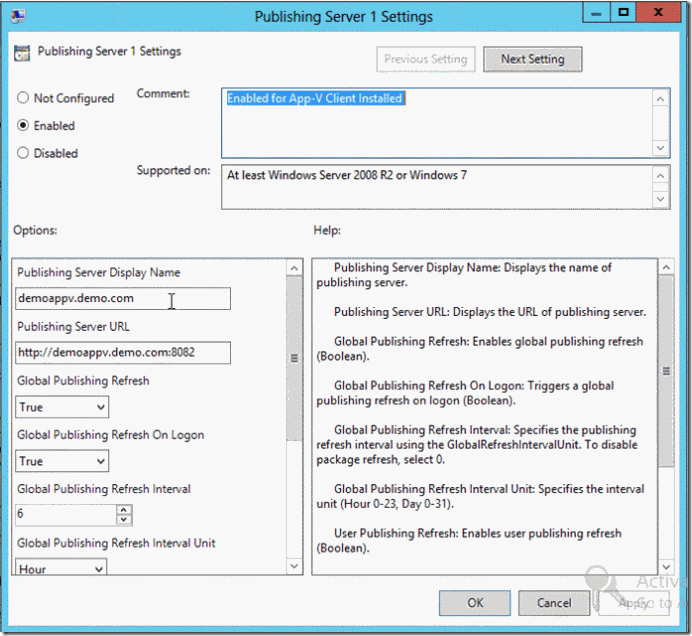This screenshot has width=692, height=636.
Task: Click the Help panel scrollbar thumb
Action: click(x=666, y=371)
